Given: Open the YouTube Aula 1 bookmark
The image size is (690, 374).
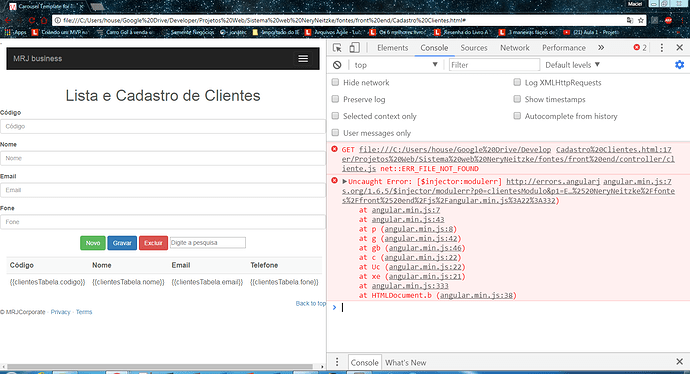Looking at the screenshot, I should pyautogui.click(x=590, y=32).
